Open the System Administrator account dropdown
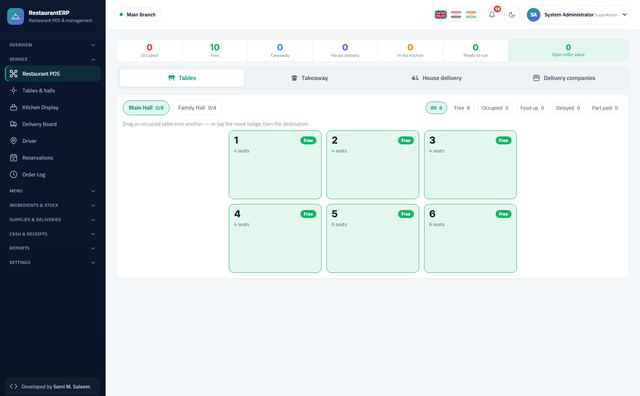Image resolution: width=640 pixels, height=396 pixels. [578, 15]
